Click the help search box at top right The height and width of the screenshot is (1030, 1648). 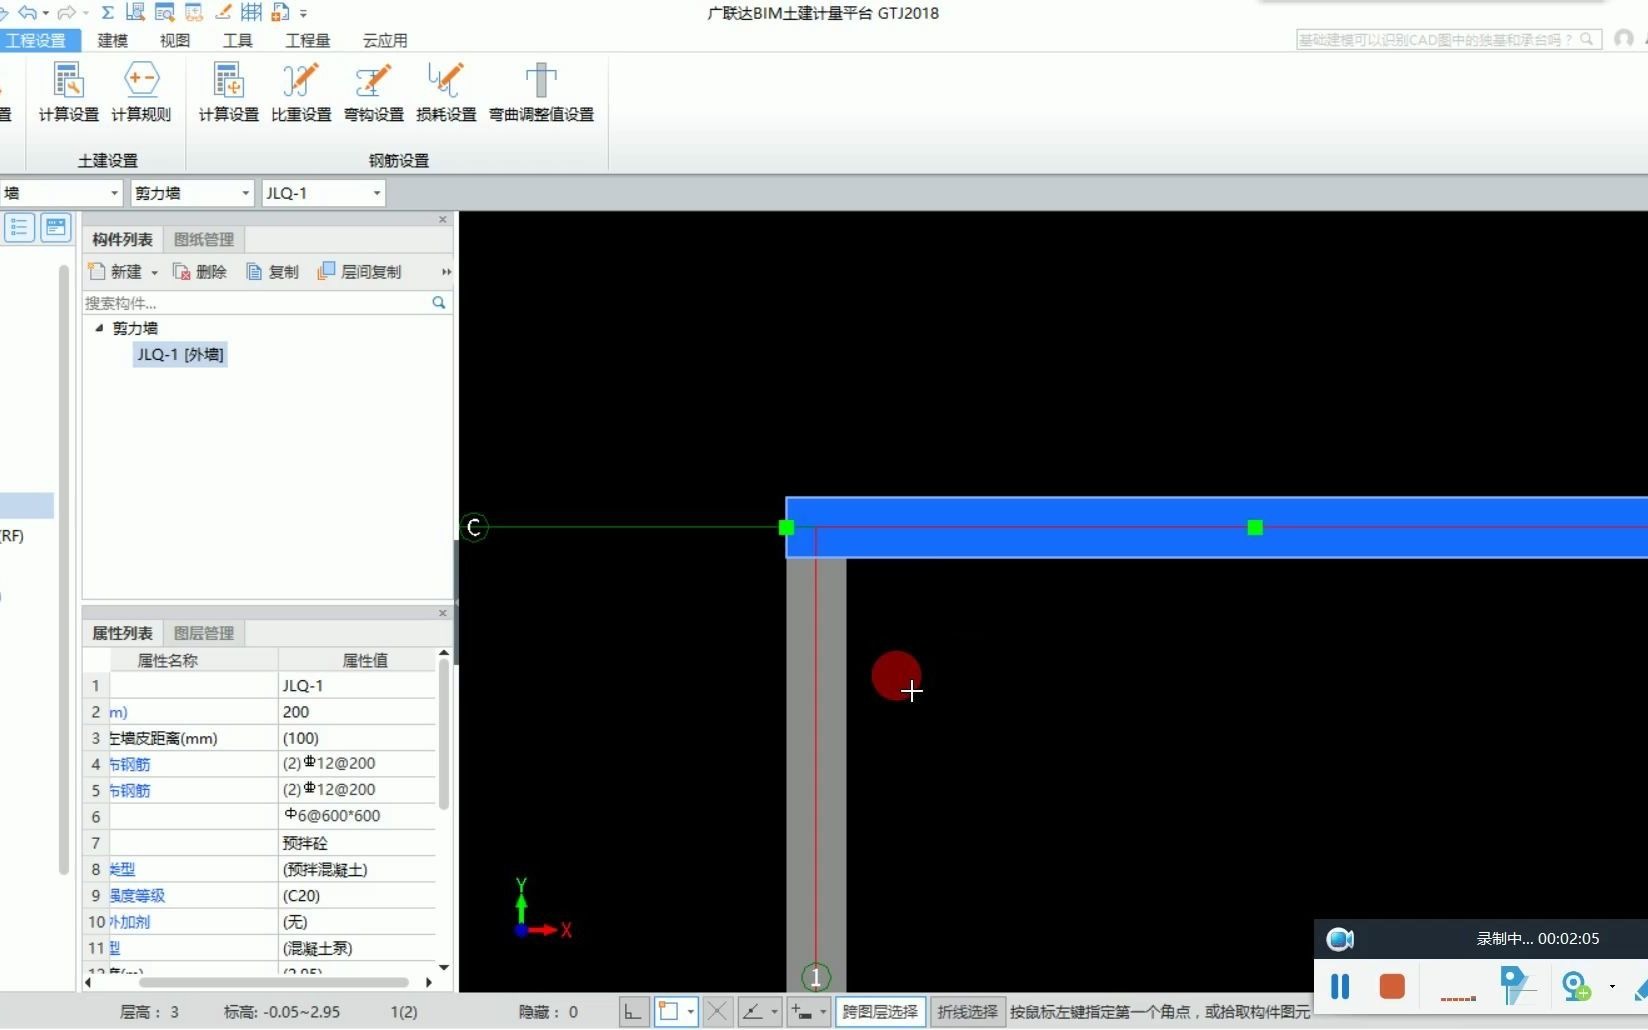(1448, 39)
